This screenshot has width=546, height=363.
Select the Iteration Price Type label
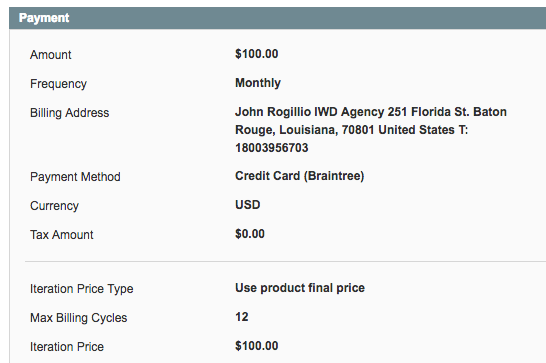point(81,289)
